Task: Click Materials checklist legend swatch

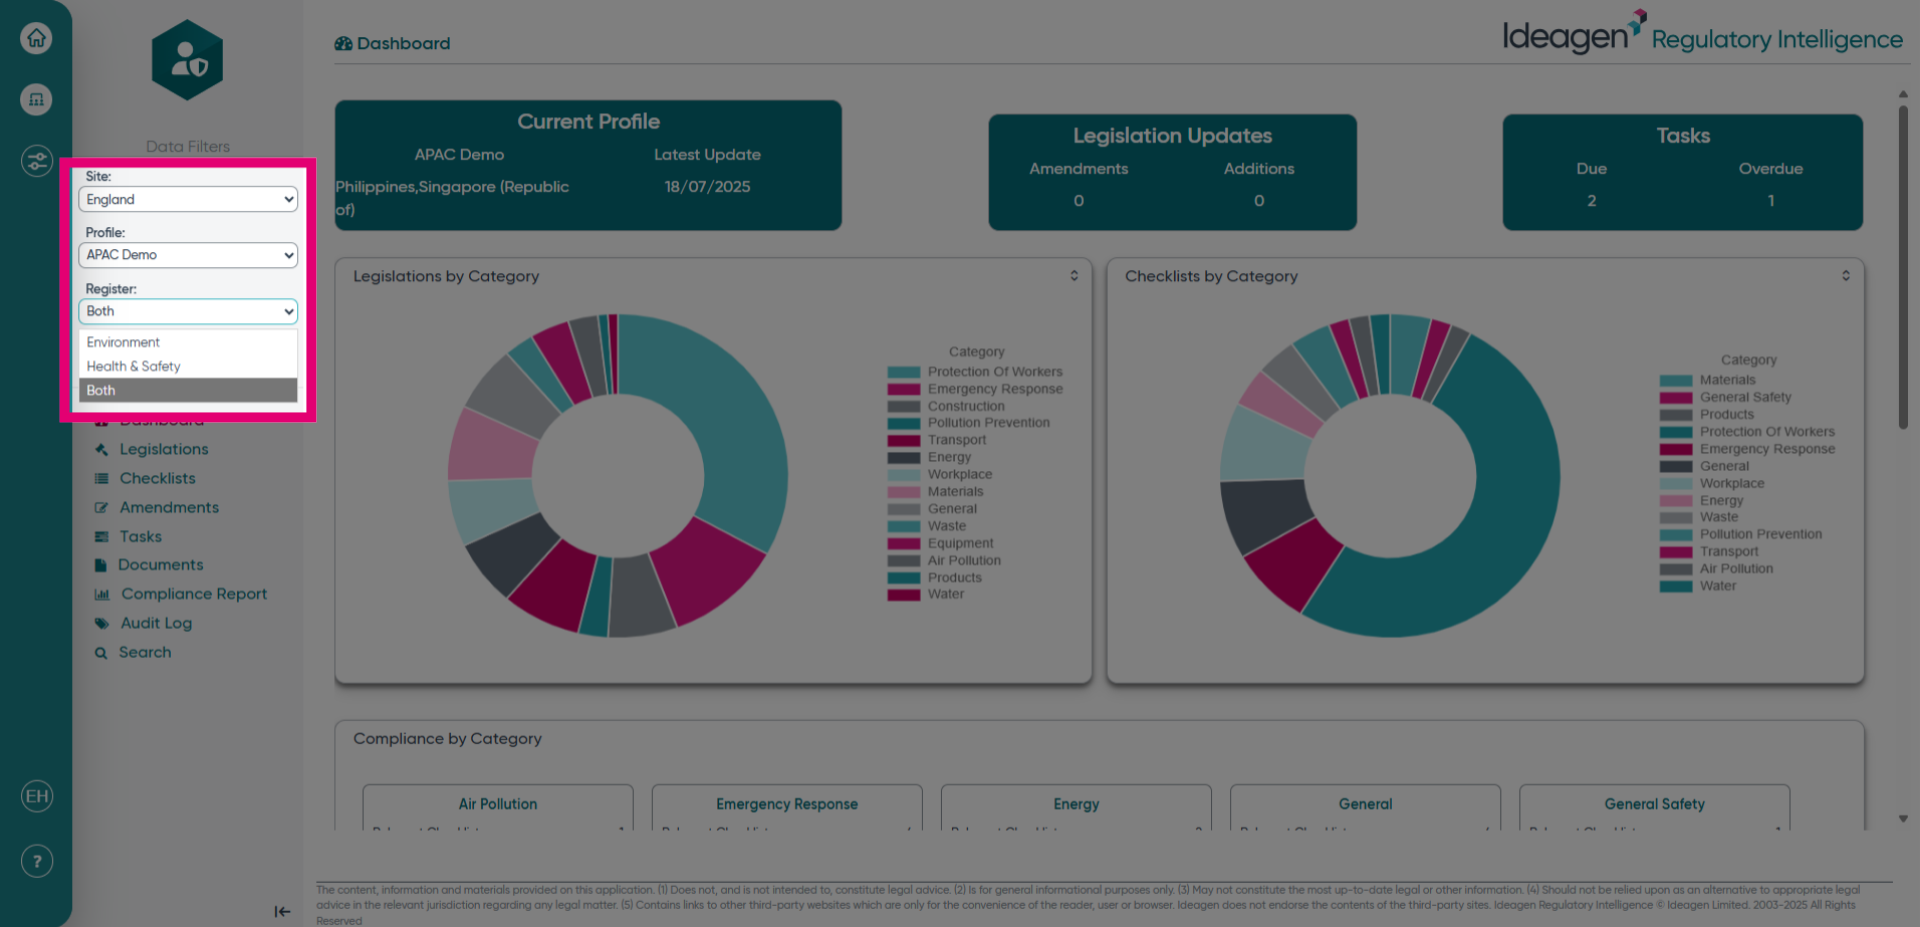Action: click(x=1676, y=380)
